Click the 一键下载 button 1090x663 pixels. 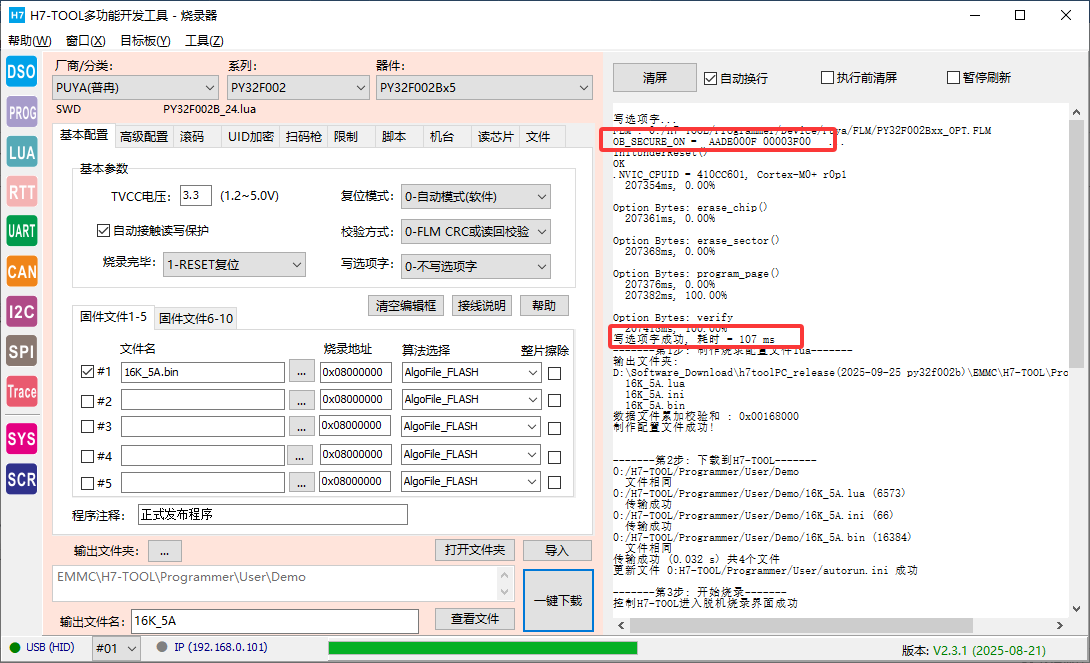coord(557,601)
